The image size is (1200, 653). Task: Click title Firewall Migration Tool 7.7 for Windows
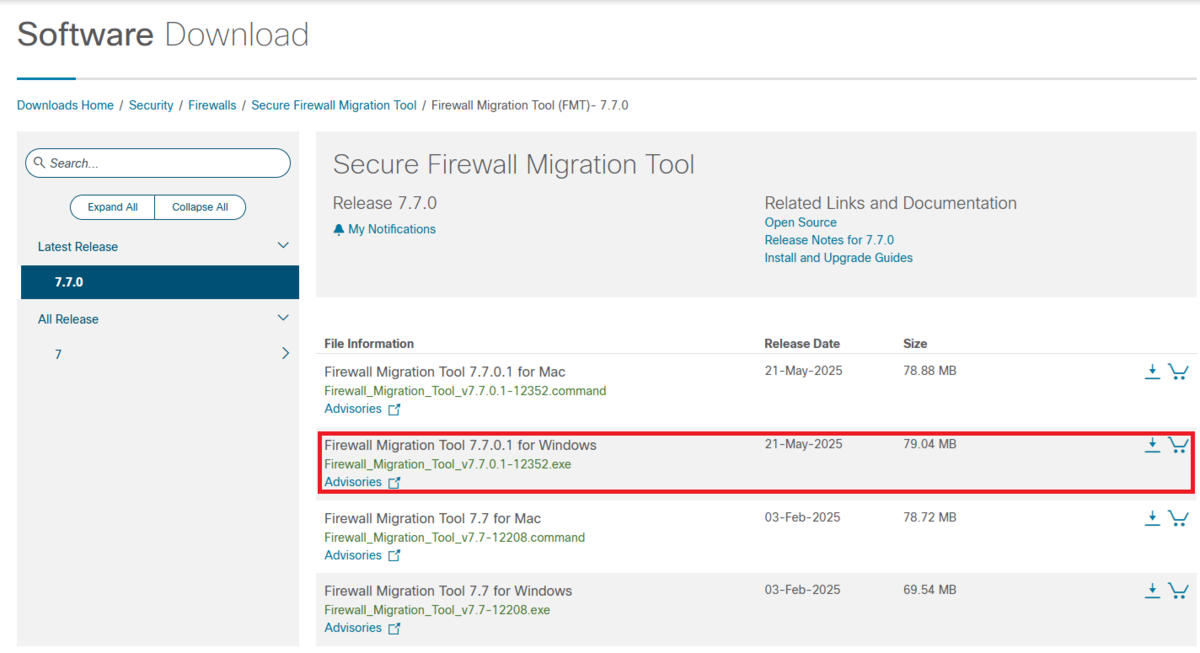(x=448, y=591)
